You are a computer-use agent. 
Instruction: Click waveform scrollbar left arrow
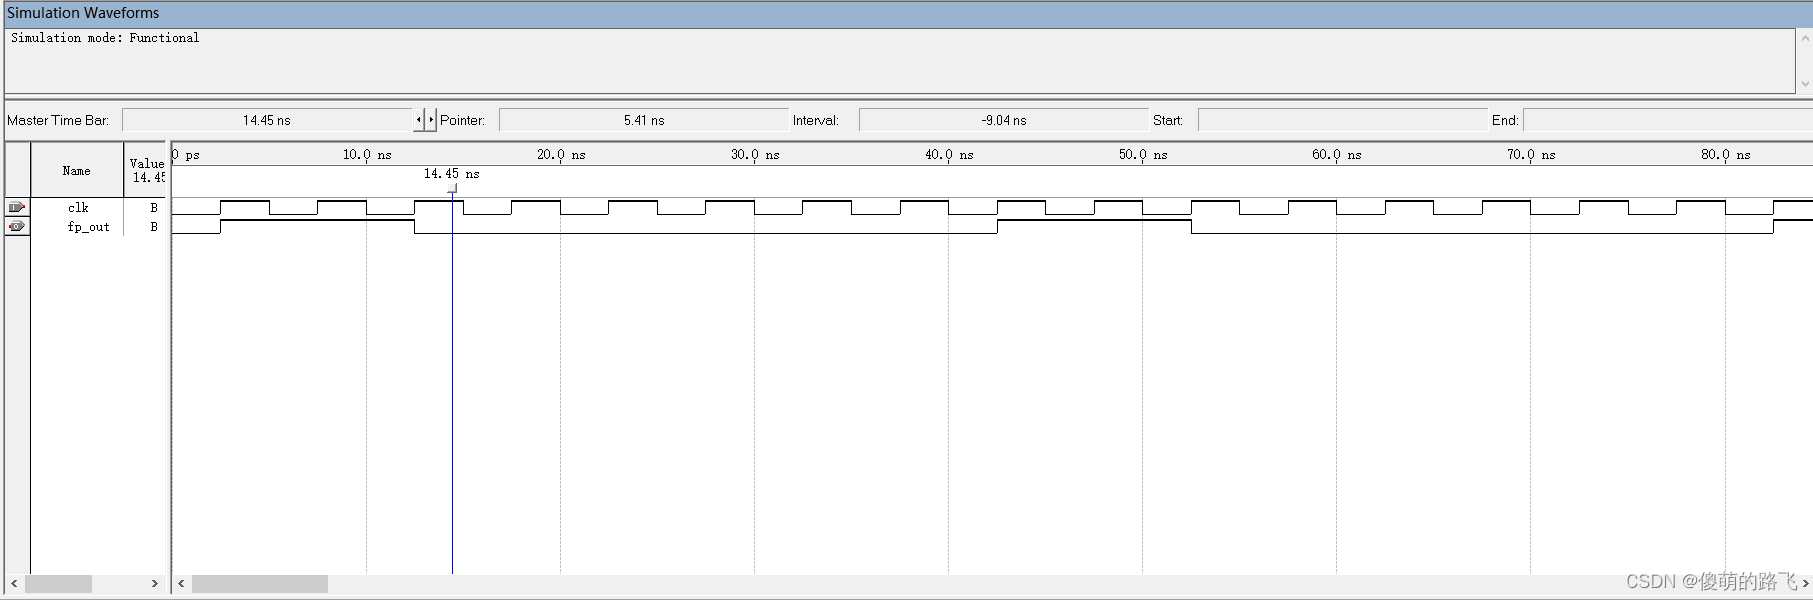181,584
